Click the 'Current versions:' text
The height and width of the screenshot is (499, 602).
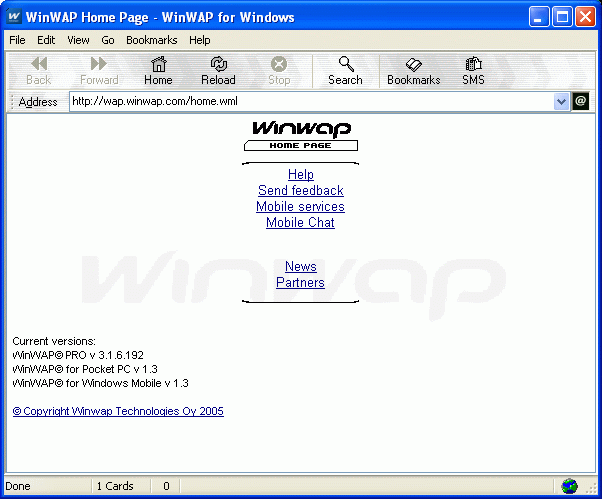[x=54, y=341]
